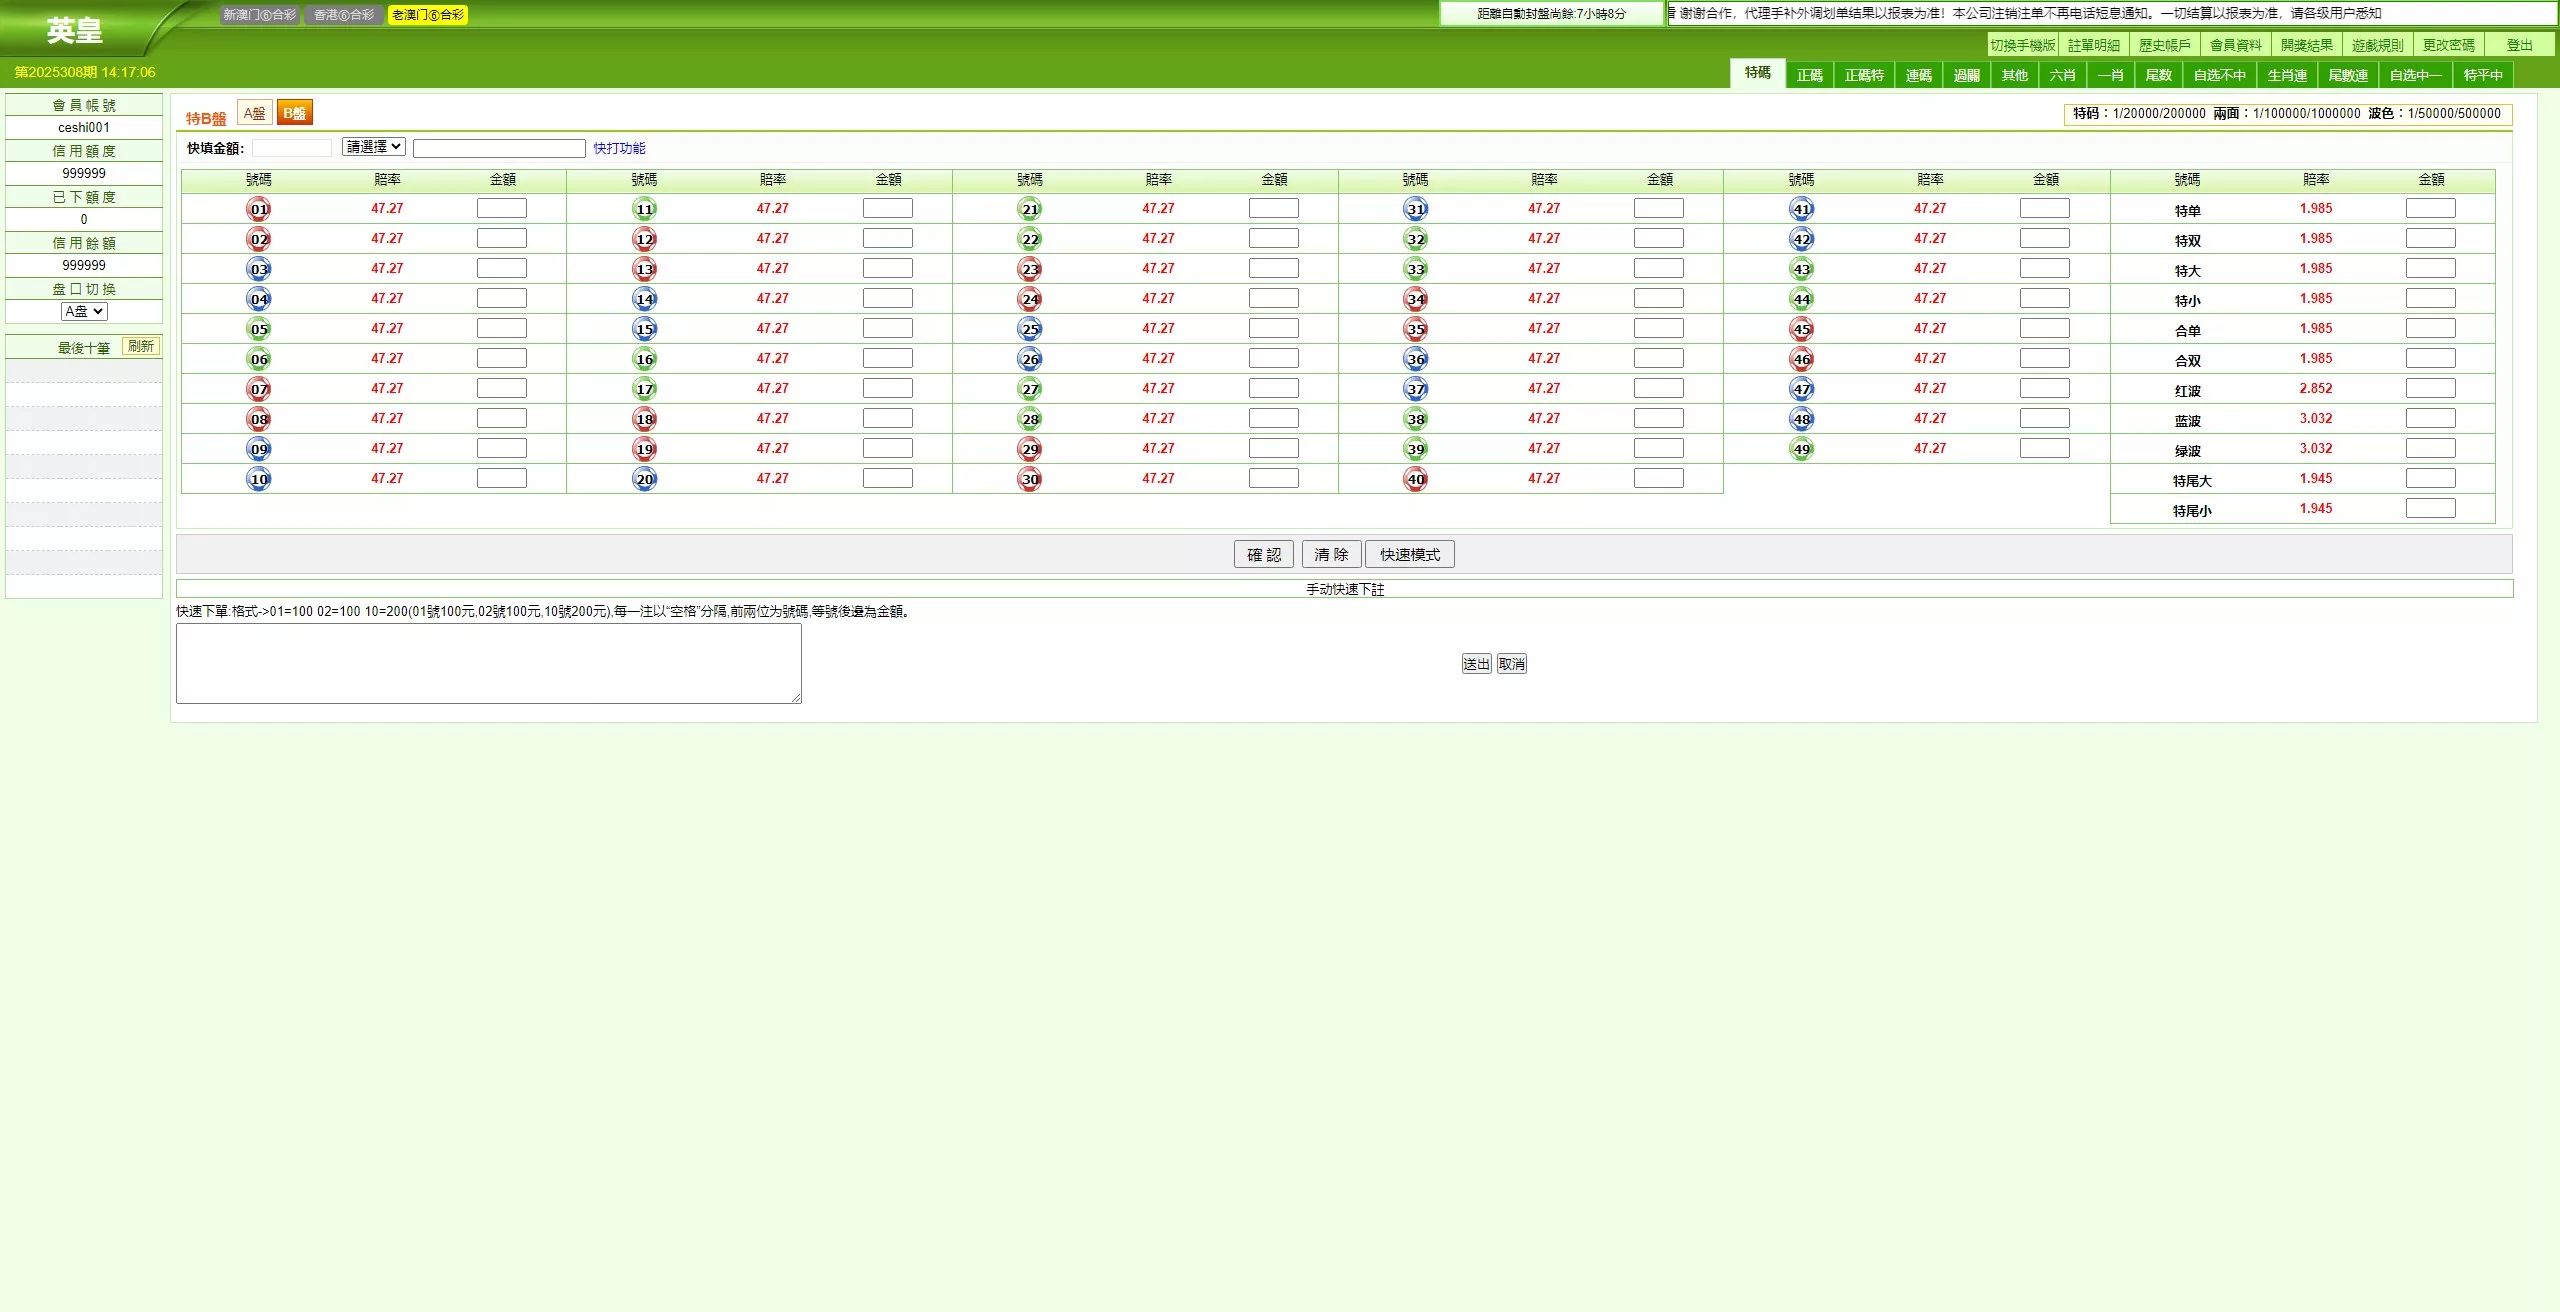The image size is (2560, 1312).
Task: Open the A盘 market switch dropdown
Action: (x=84, y=311)
